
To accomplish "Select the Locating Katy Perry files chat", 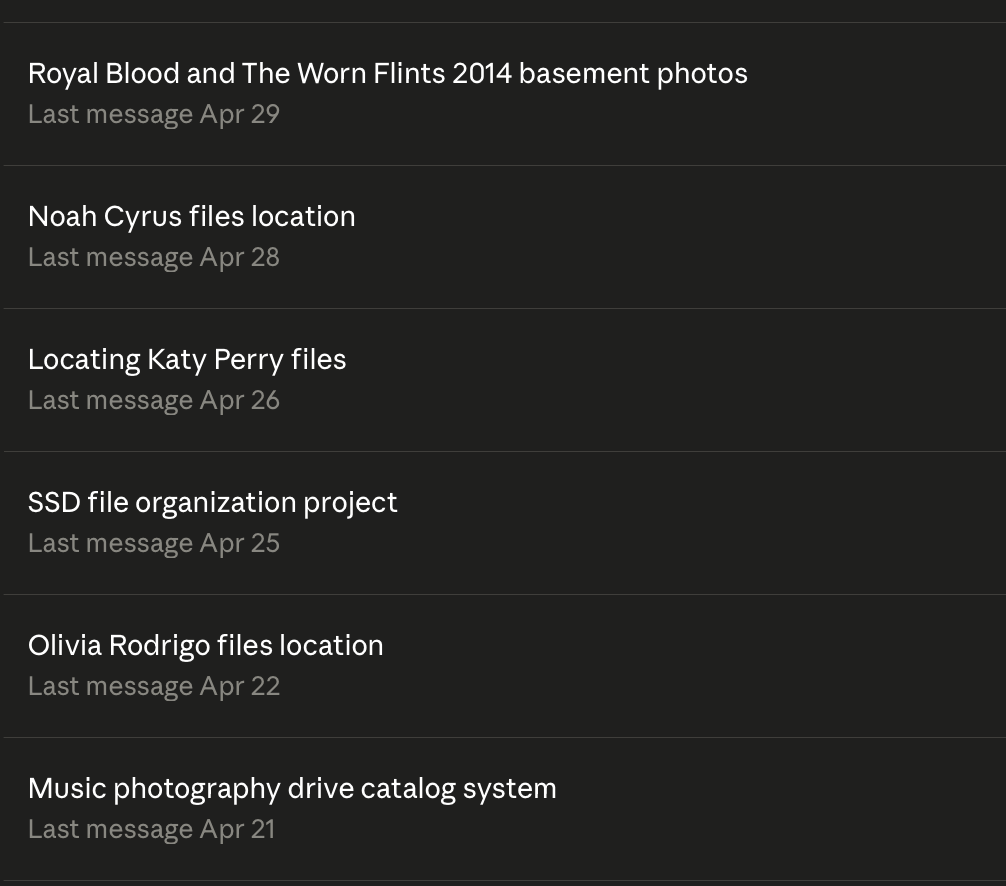I will coord(504,380).
